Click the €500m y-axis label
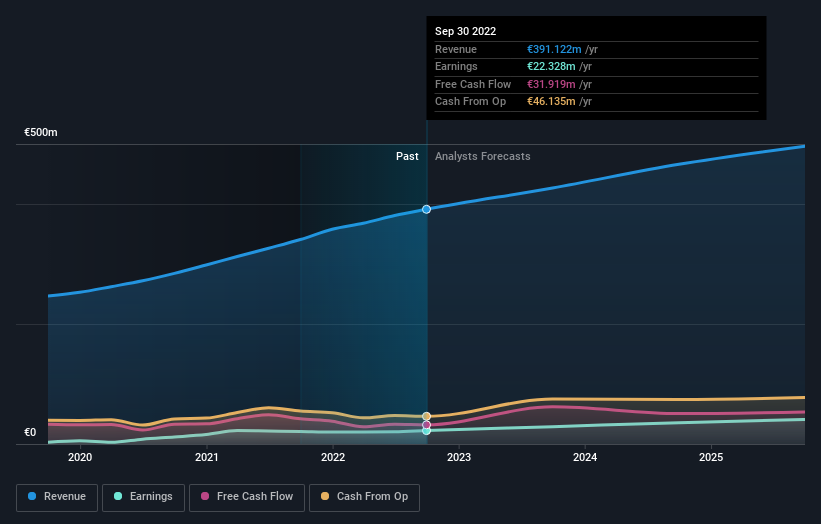Image resolution: width=821 pixels, height=524 pixels. (x=41, y=132)
